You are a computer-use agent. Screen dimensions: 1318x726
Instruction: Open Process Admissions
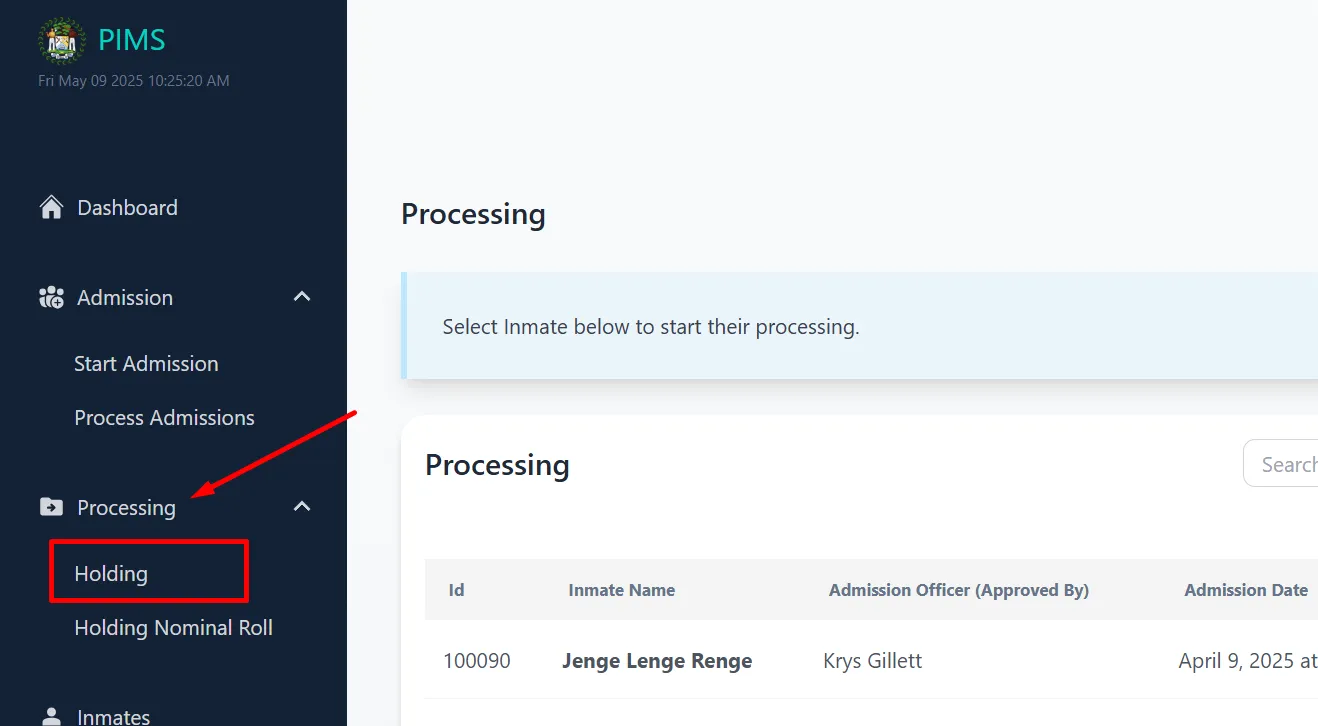tap(164, 417)
